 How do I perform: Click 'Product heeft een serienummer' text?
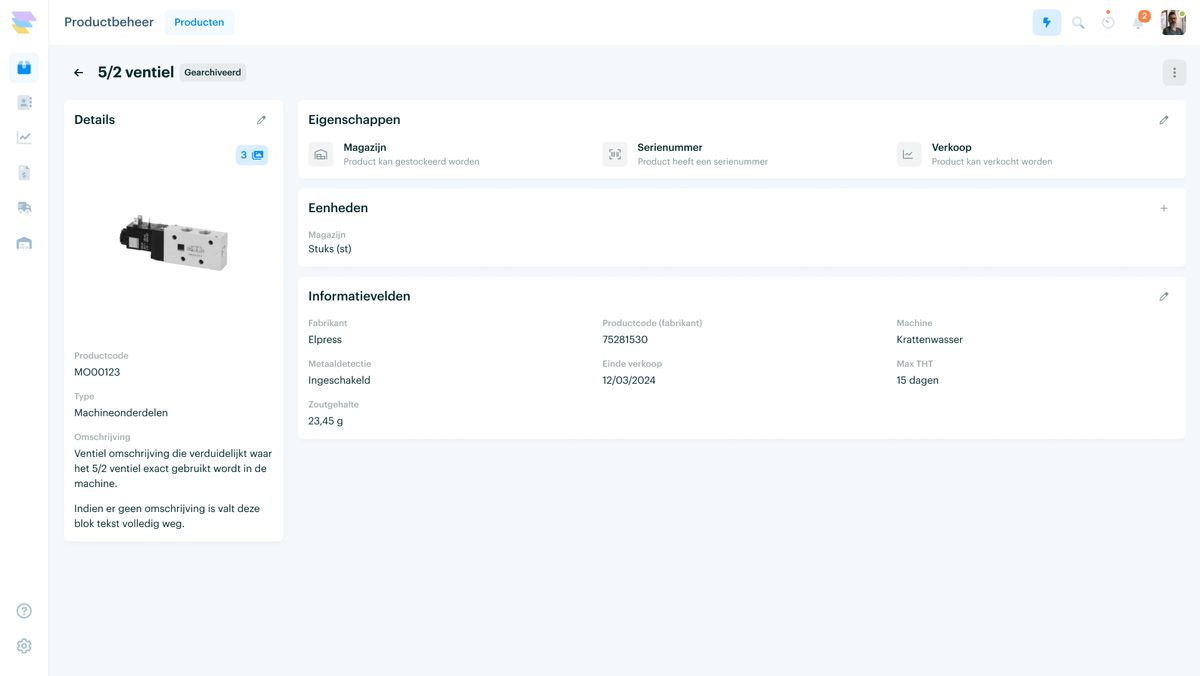point(703,162)
